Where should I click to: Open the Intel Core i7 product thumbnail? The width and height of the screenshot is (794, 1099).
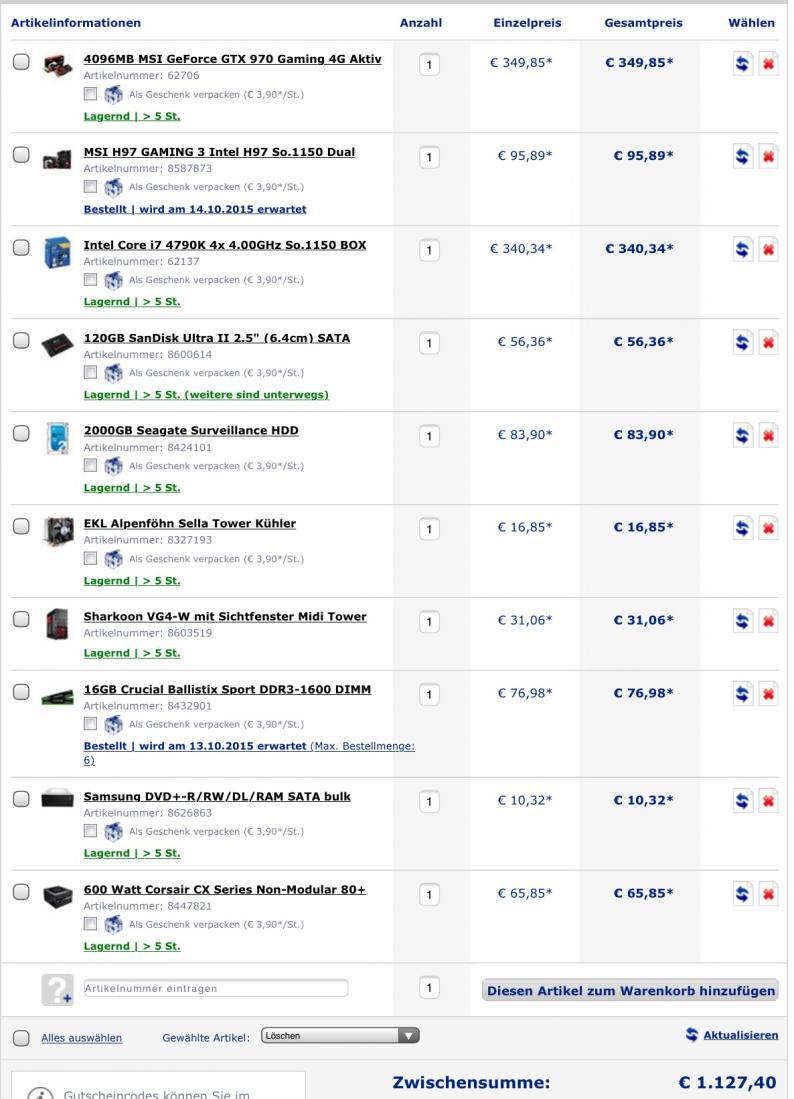(x=57, y=252)
